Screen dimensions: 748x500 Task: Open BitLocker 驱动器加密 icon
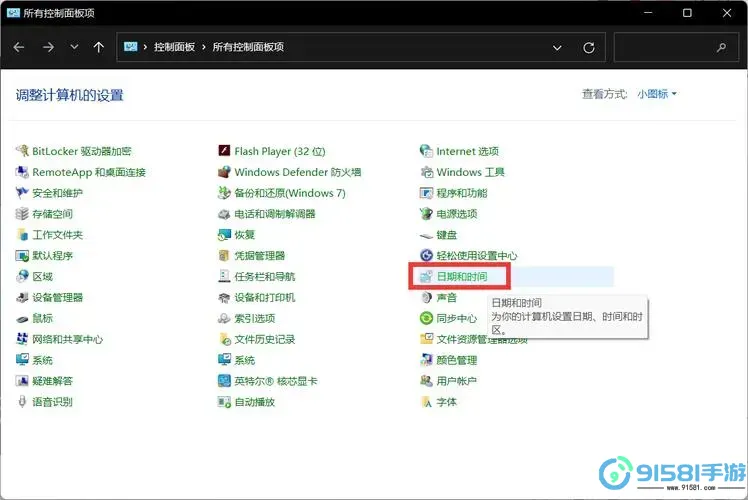(x=23, y=151)
